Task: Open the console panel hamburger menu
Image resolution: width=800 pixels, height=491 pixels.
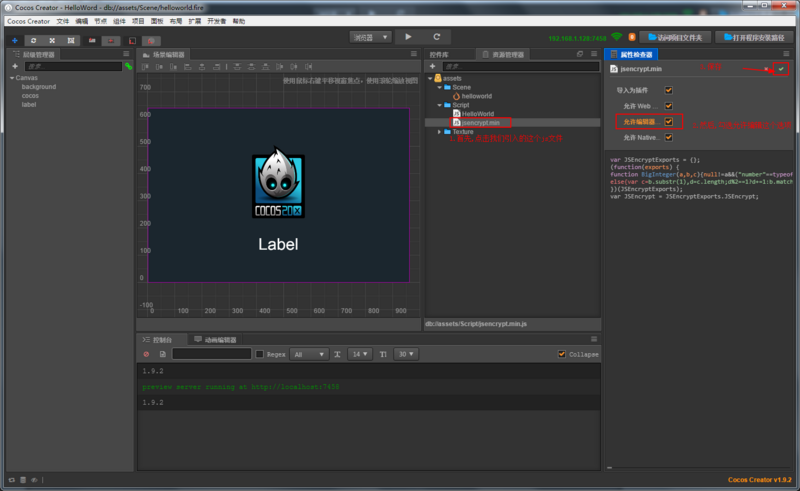Action: click(594, 339)
